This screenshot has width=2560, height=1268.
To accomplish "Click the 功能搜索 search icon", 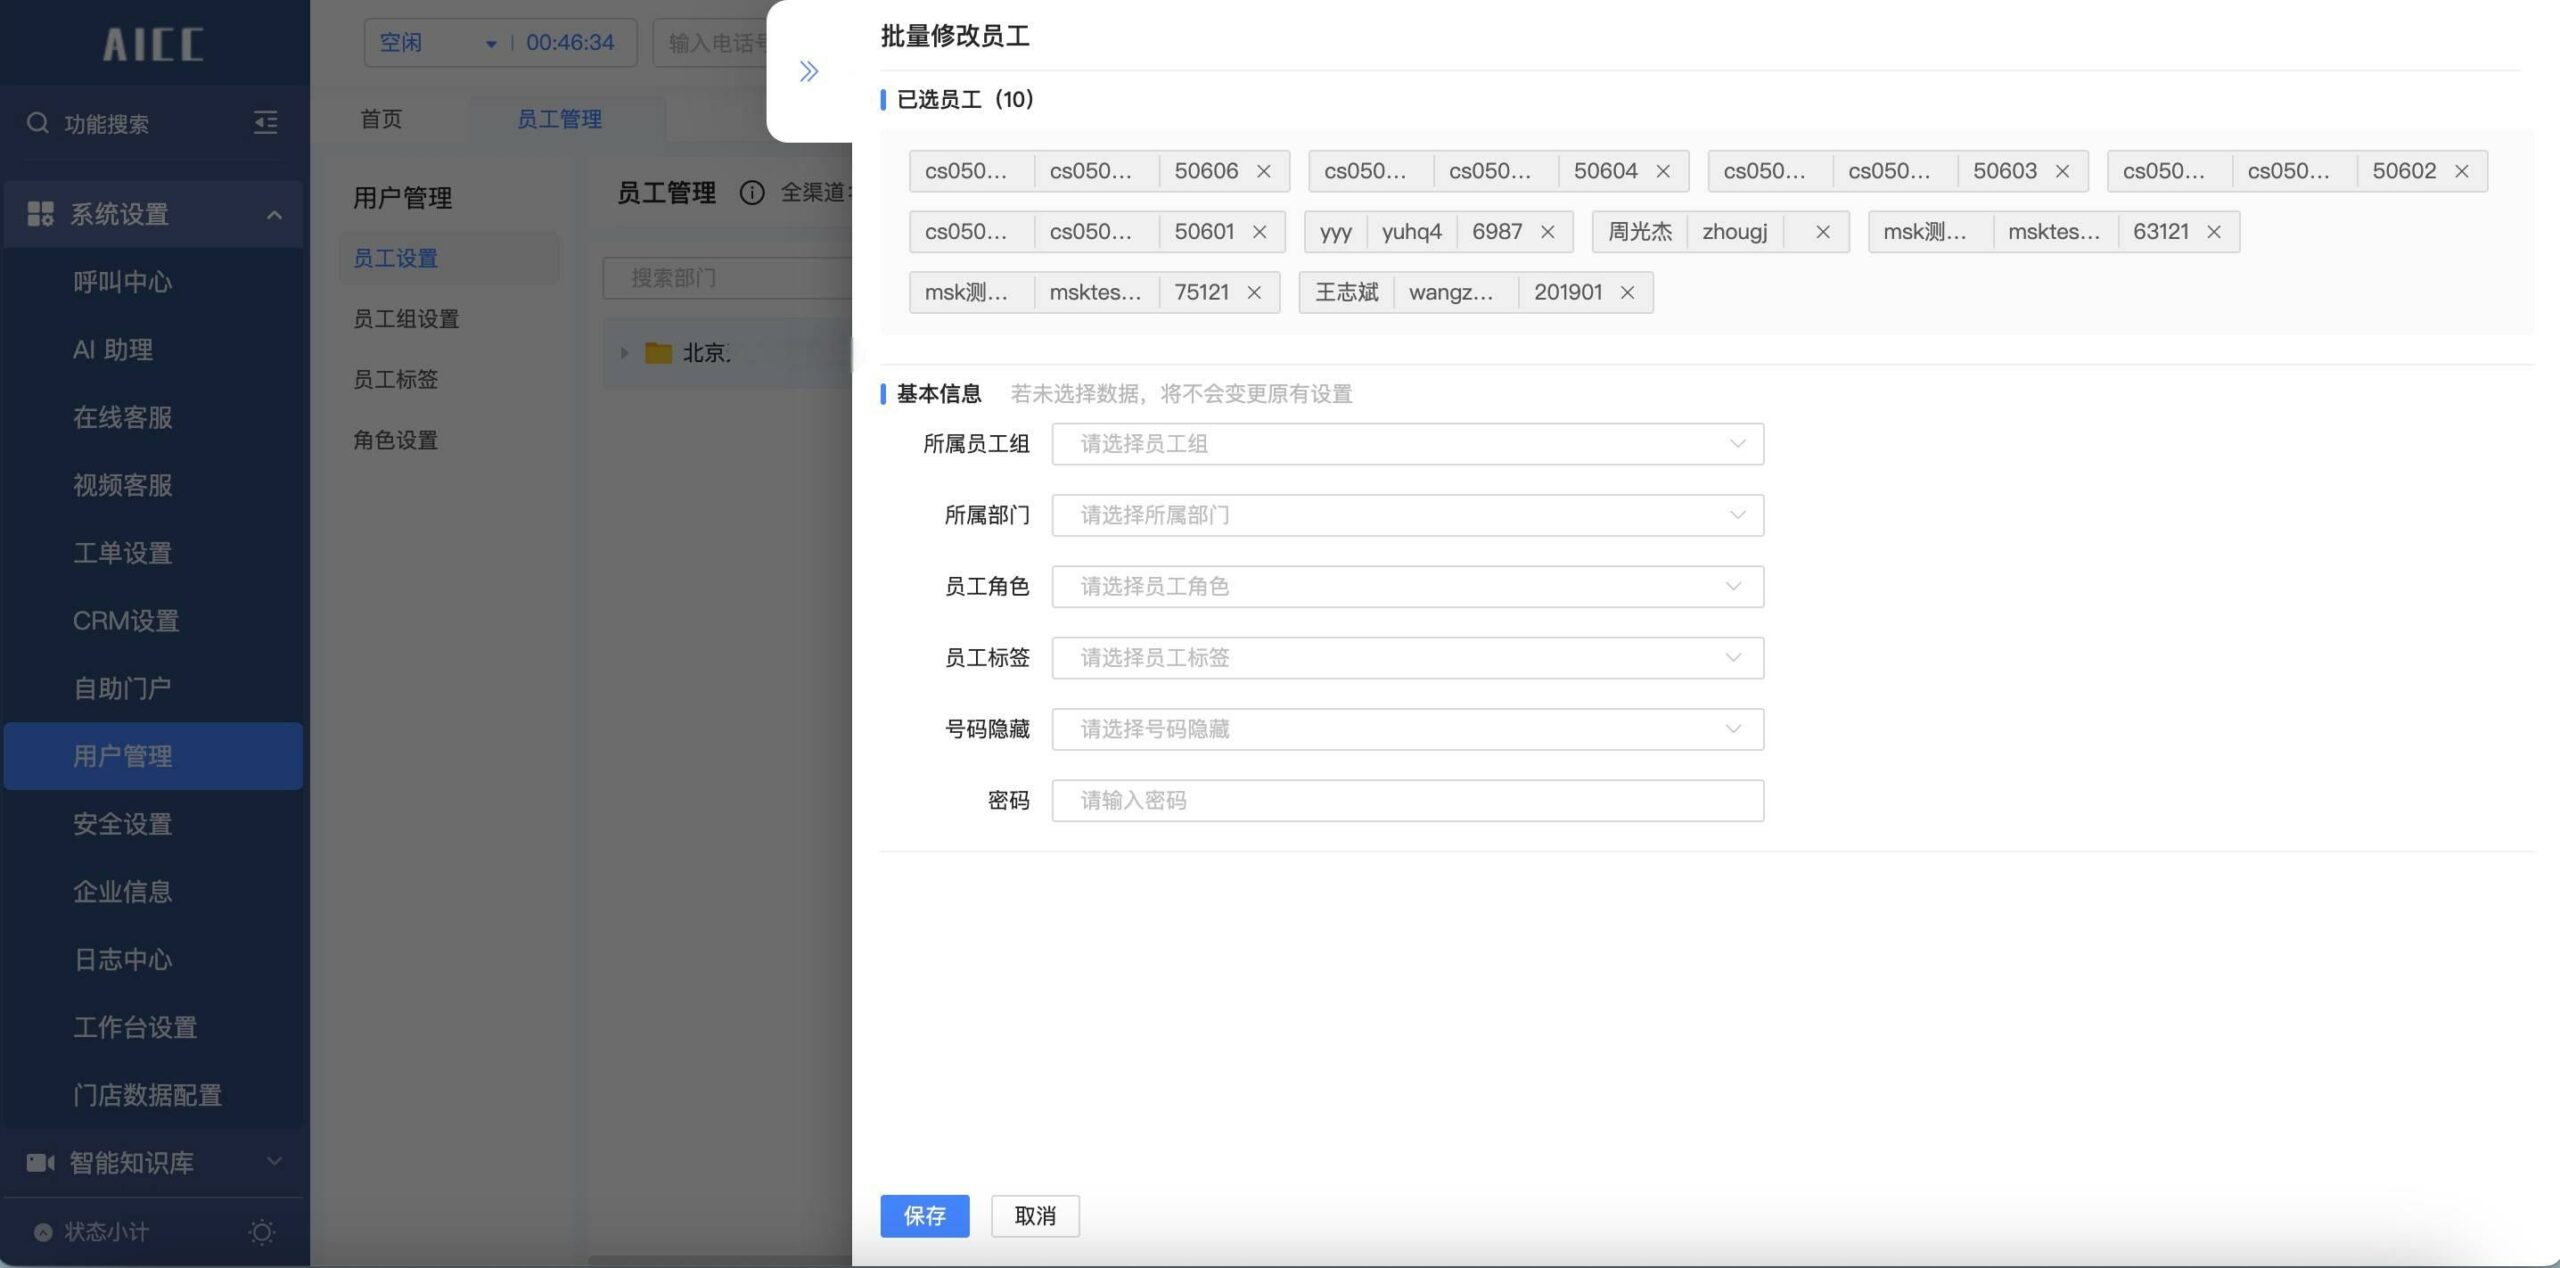I will pos(38,123).
